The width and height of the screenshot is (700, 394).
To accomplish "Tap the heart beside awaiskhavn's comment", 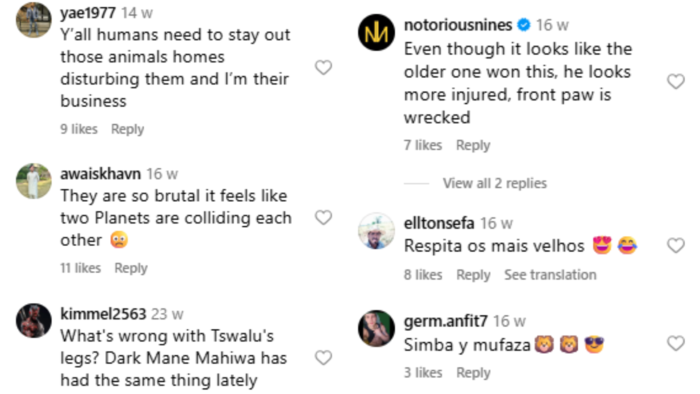I will 323,218.
